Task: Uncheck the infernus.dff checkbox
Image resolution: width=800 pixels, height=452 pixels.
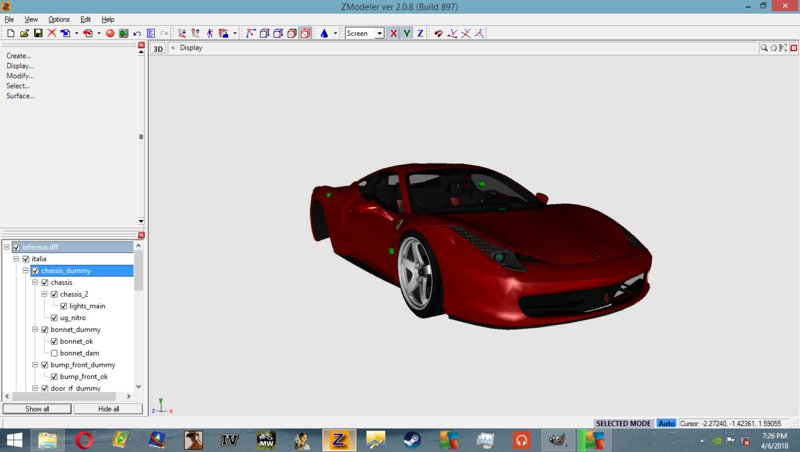Action: point(16,247)
